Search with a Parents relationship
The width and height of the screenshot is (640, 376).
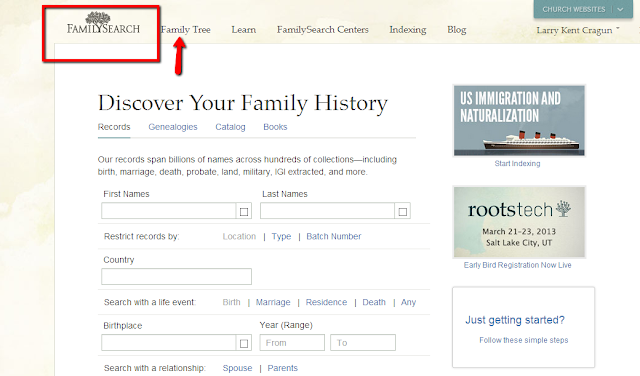coord(282,368)
